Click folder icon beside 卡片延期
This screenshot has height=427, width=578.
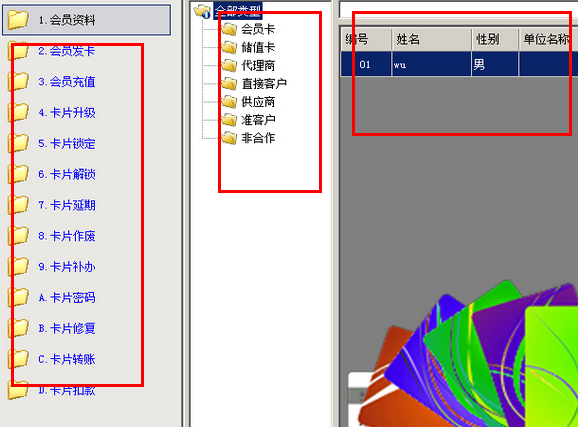pyautogui.click(x=18, y=205)
